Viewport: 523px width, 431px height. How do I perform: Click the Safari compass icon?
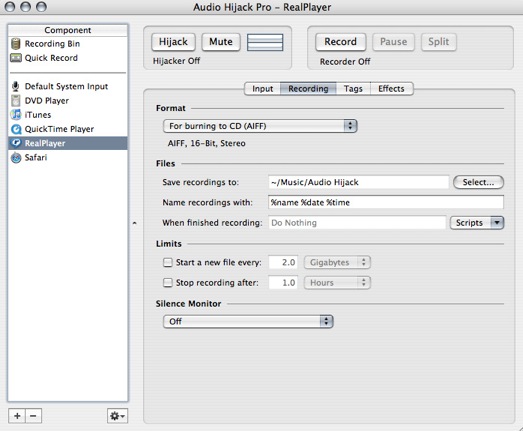16,157
